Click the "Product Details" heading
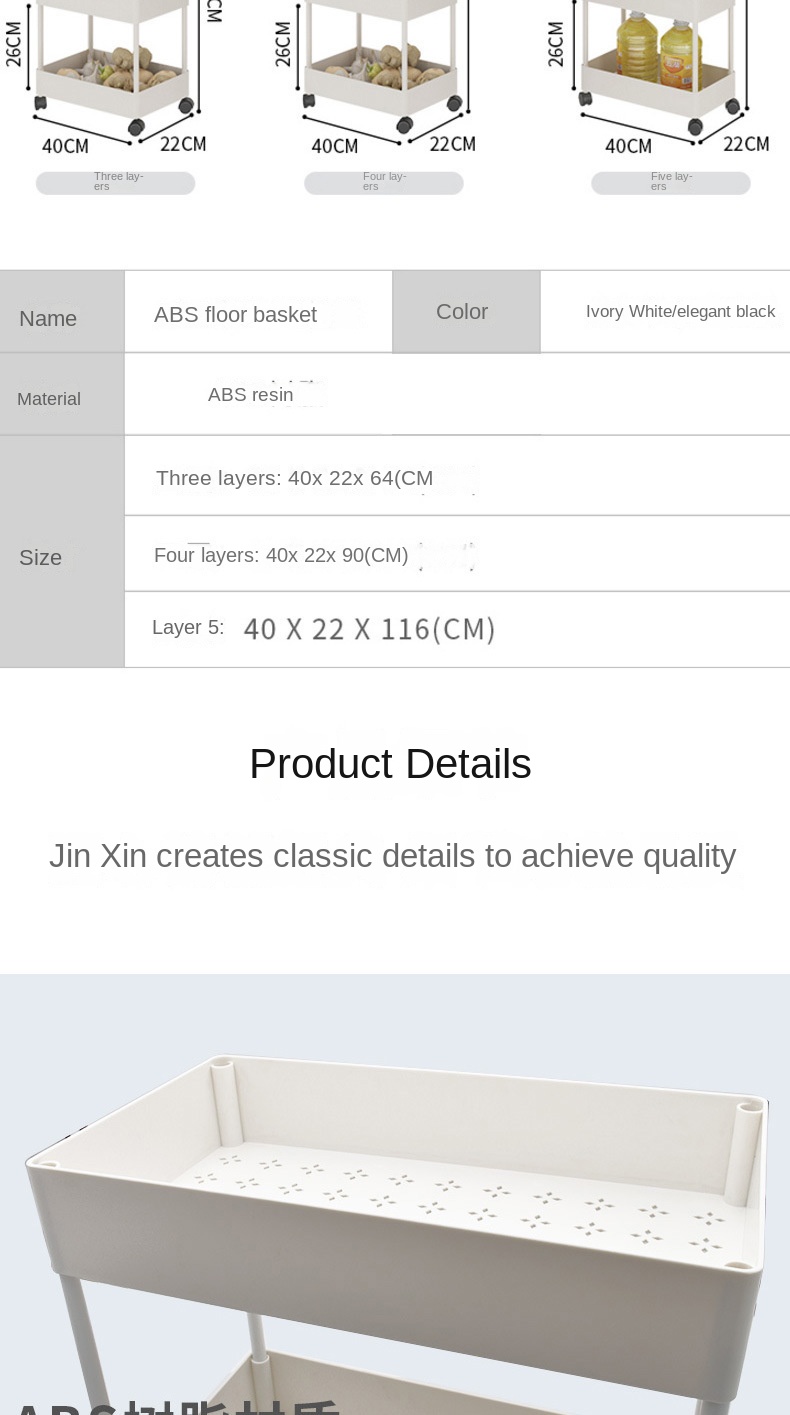Screen dimensions: 790x1415 click(x=390, y=764)
